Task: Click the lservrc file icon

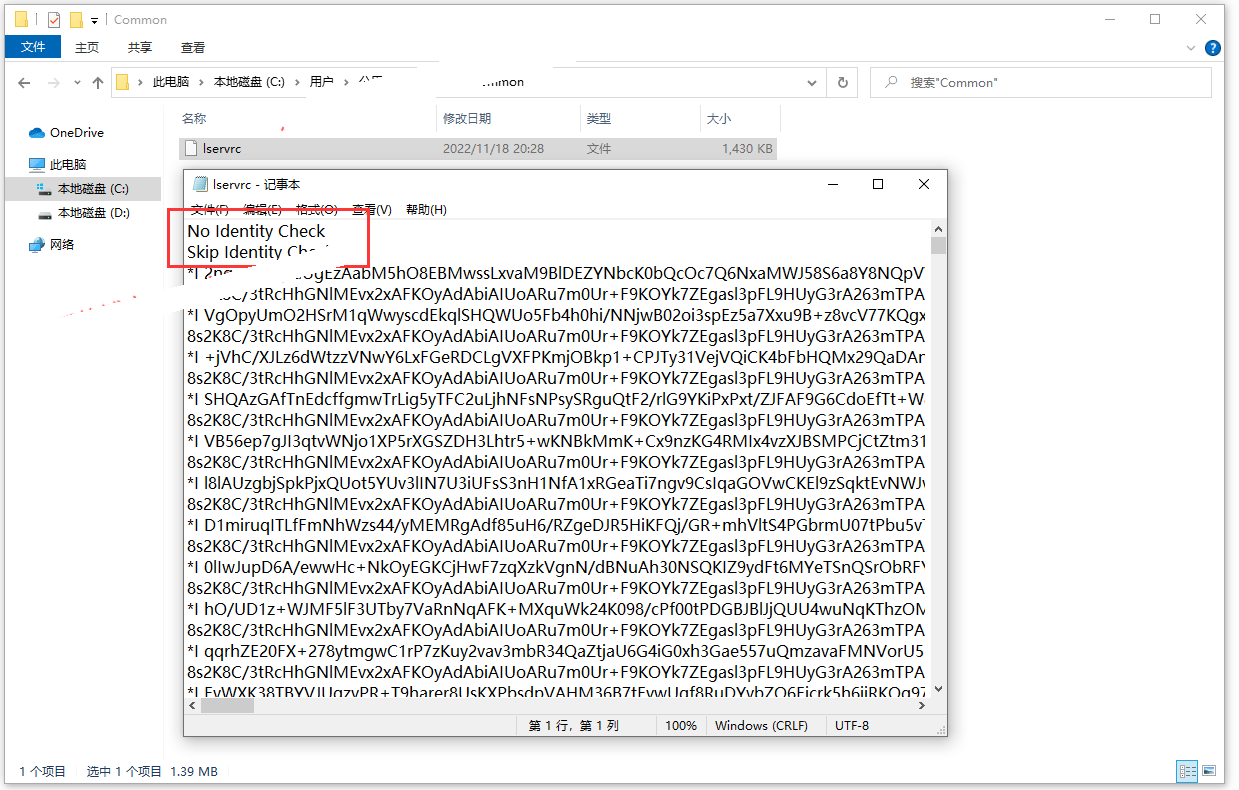Action: 190,148
